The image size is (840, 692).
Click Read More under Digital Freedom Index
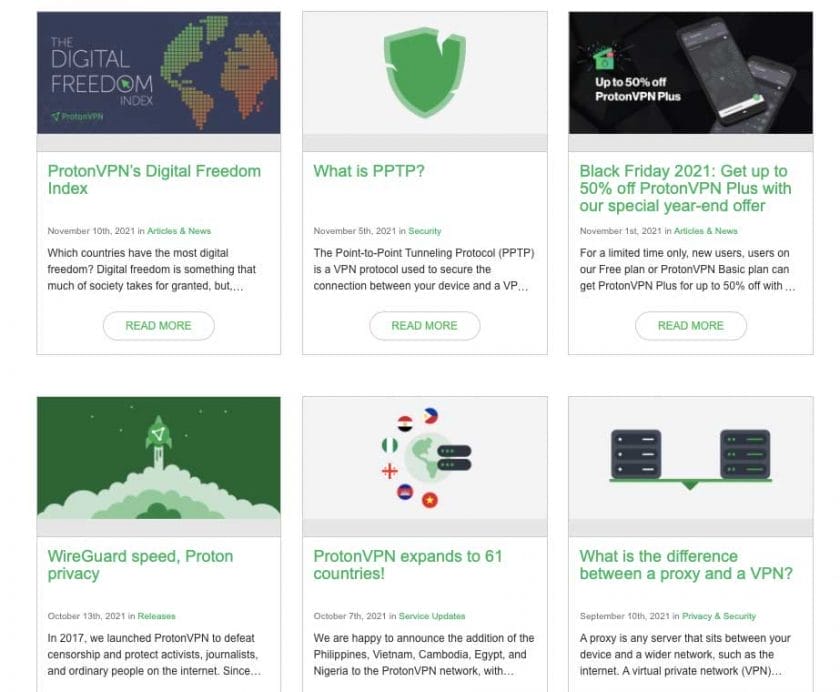pyautogui.click(x=159, y=326)
